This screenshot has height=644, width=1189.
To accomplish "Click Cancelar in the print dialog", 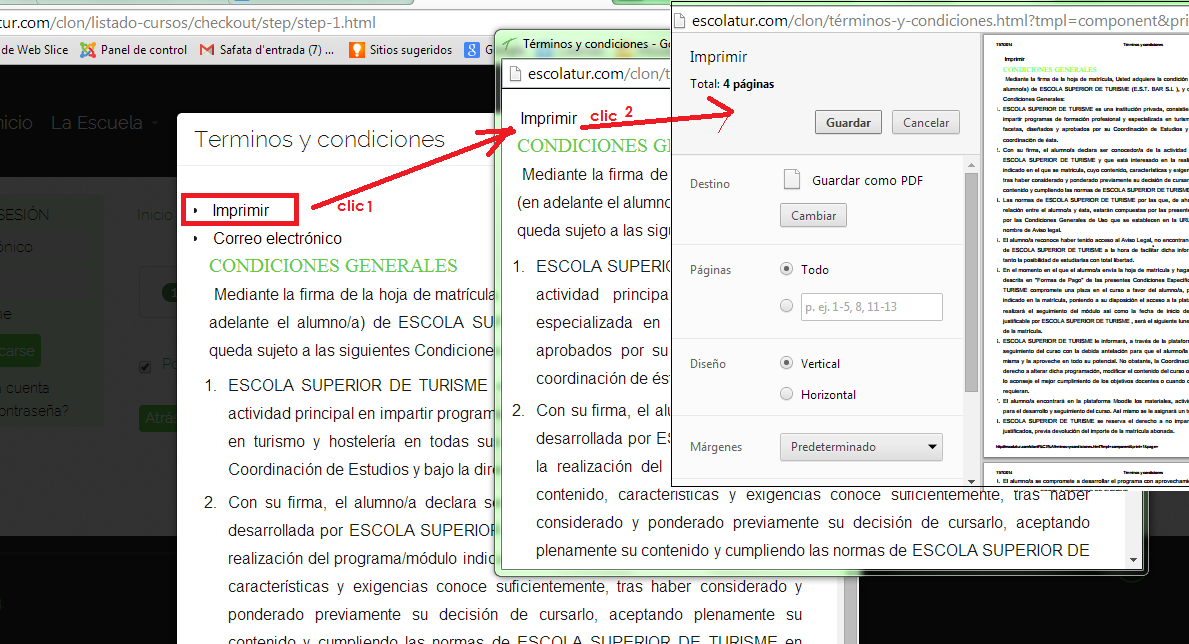I will [x=926, y=122].
